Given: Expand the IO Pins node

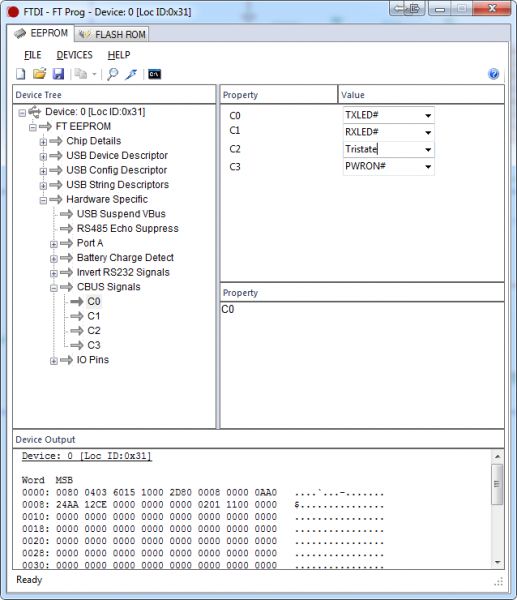Looking at the screenshot, I should pos(54,360).
